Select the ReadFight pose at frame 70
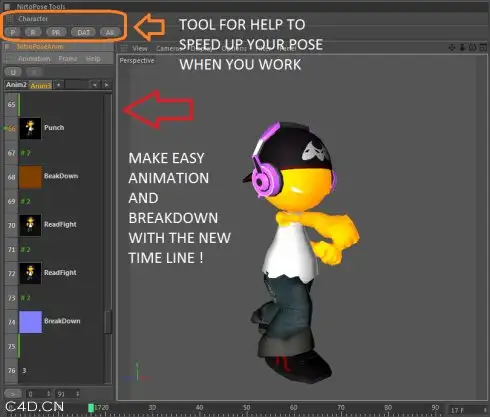 (x=30, y=225)
